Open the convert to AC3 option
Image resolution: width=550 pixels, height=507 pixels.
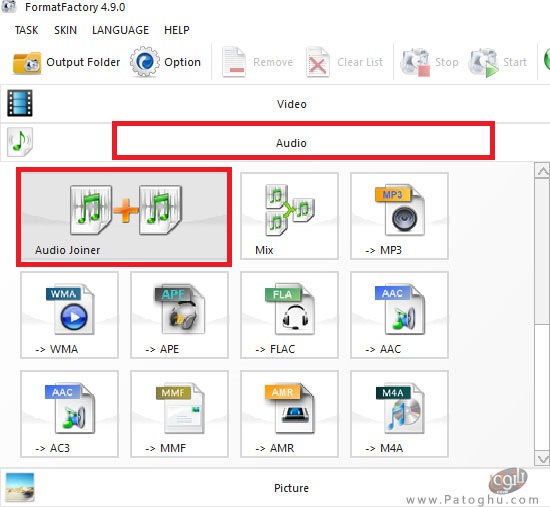[x=69, y=414]
